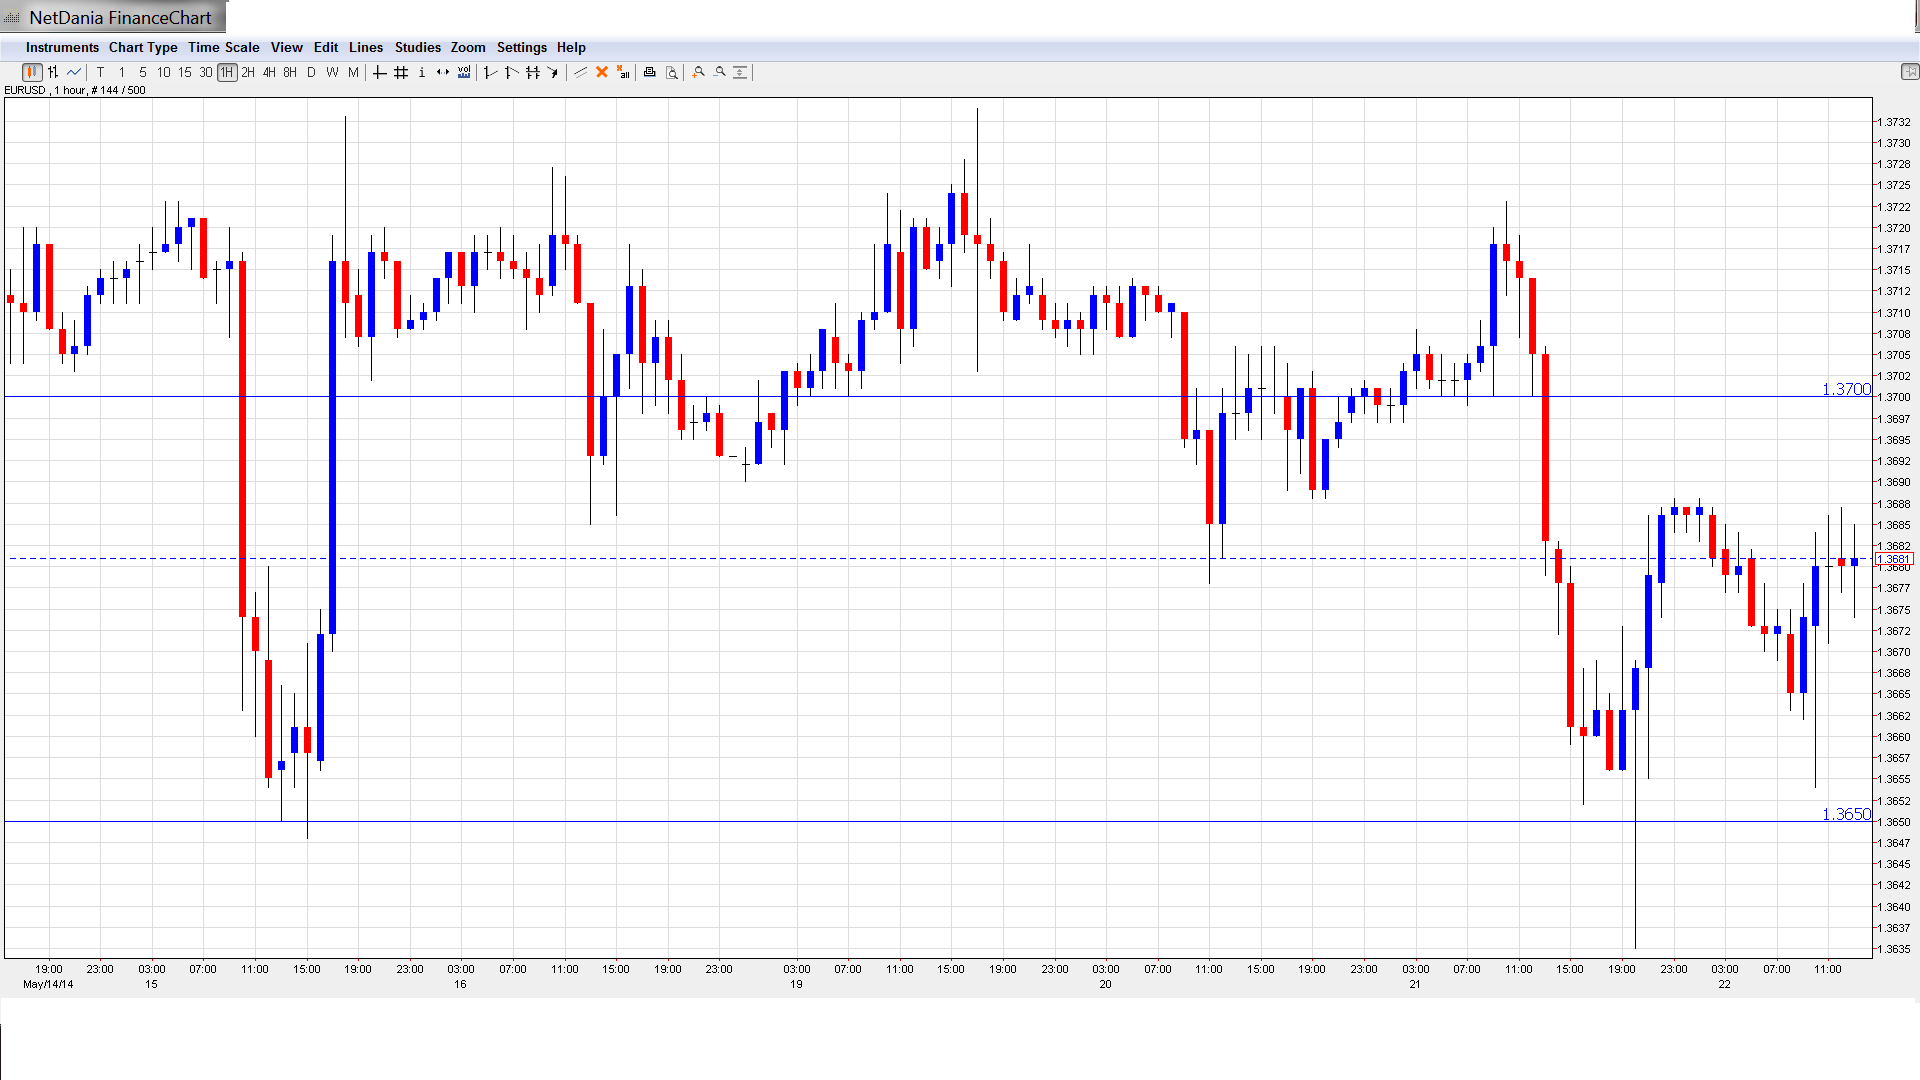Show info box icon
This screenshot has width=1920, height=1080.
[422, 72]
